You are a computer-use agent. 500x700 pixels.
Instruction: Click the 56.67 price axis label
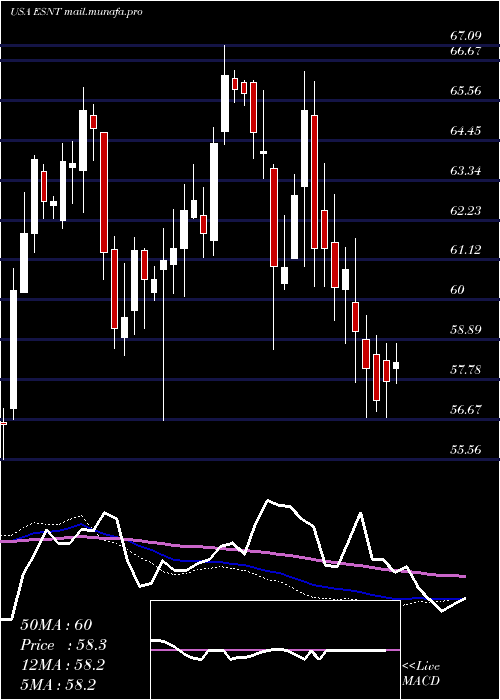(466, 409)
